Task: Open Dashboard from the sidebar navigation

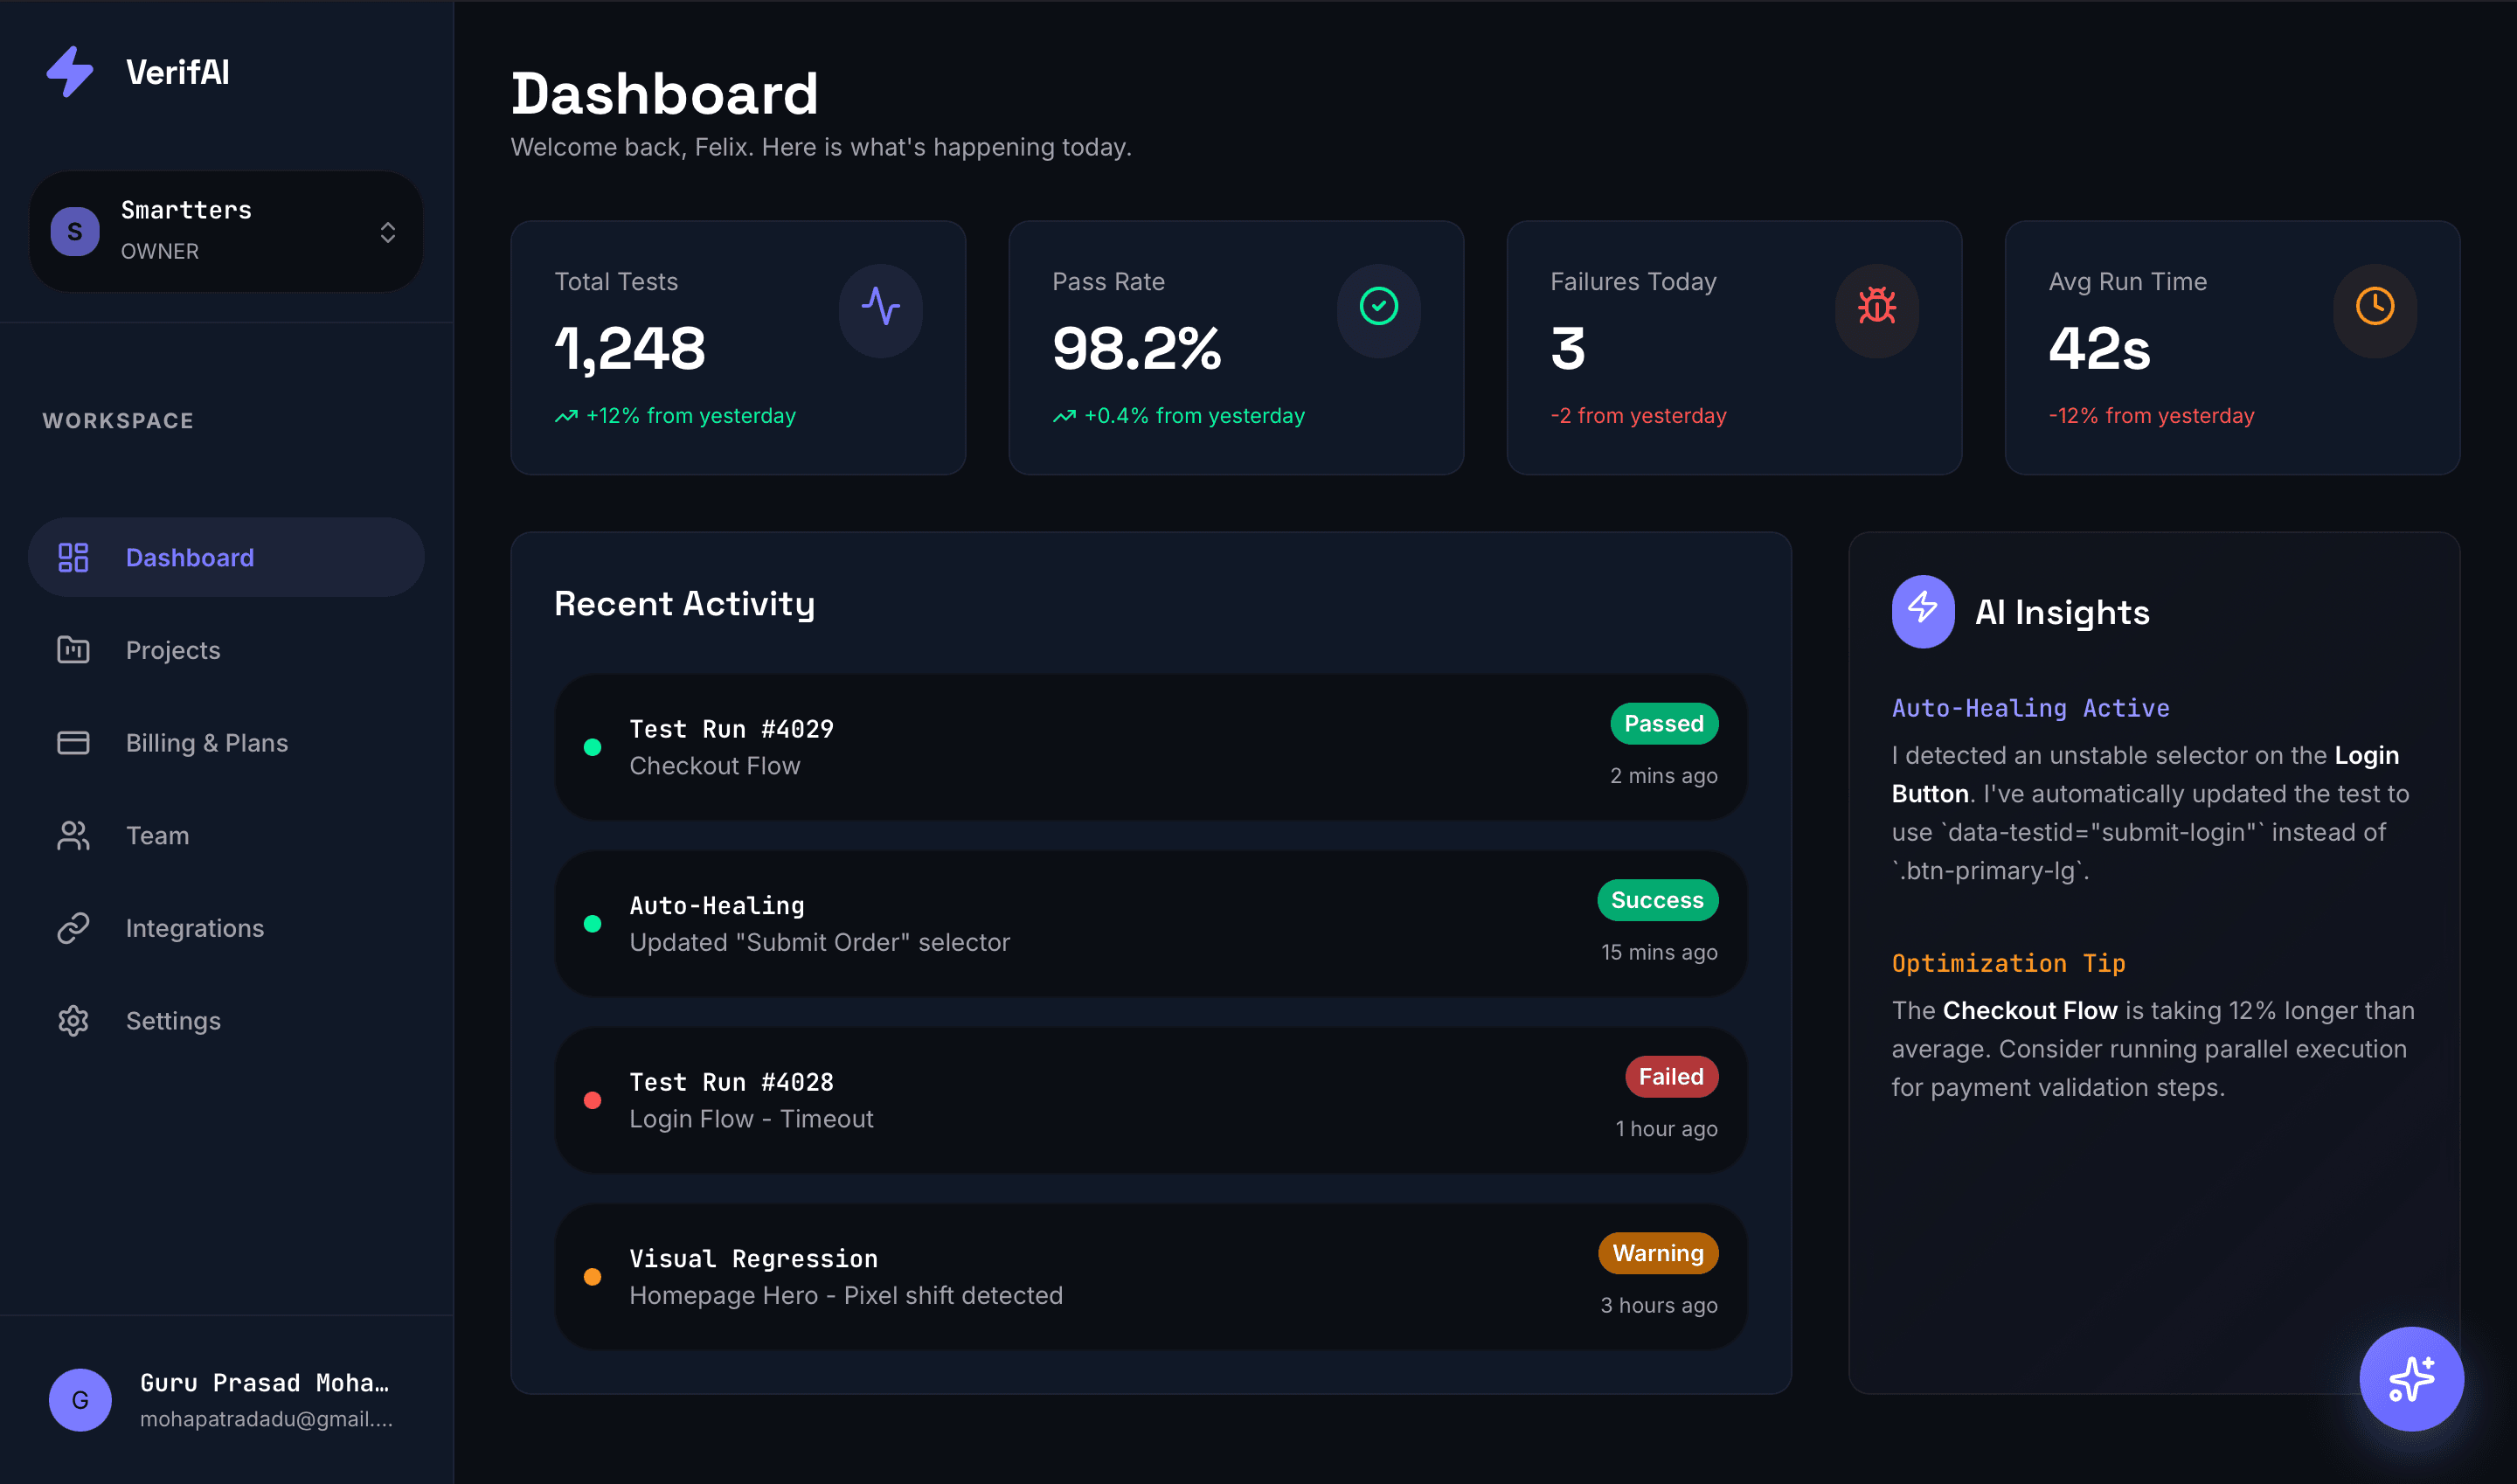Action: tap(190, 557)
